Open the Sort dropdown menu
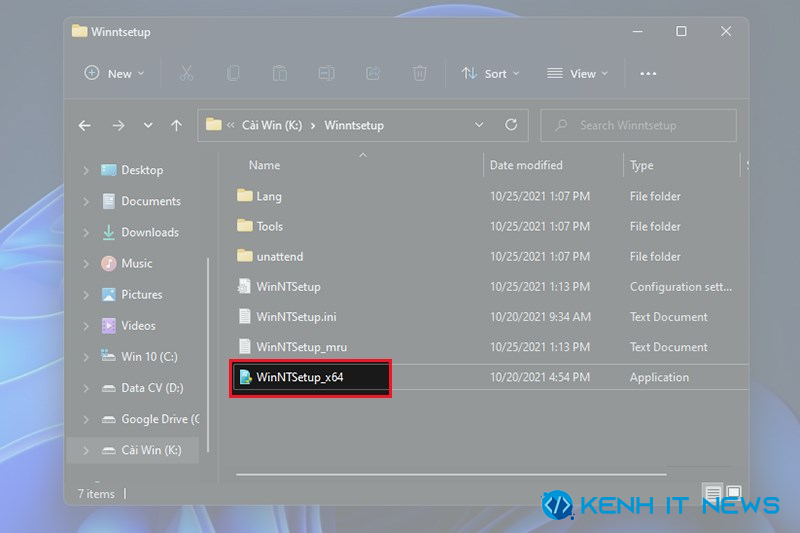800x533 pixels. click(490, 73)
